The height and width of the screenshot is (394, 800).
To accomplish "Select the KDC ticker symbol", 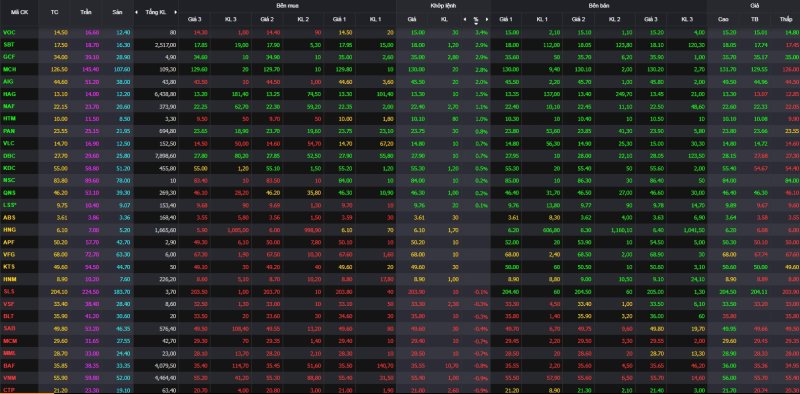I will pos(9,167).
